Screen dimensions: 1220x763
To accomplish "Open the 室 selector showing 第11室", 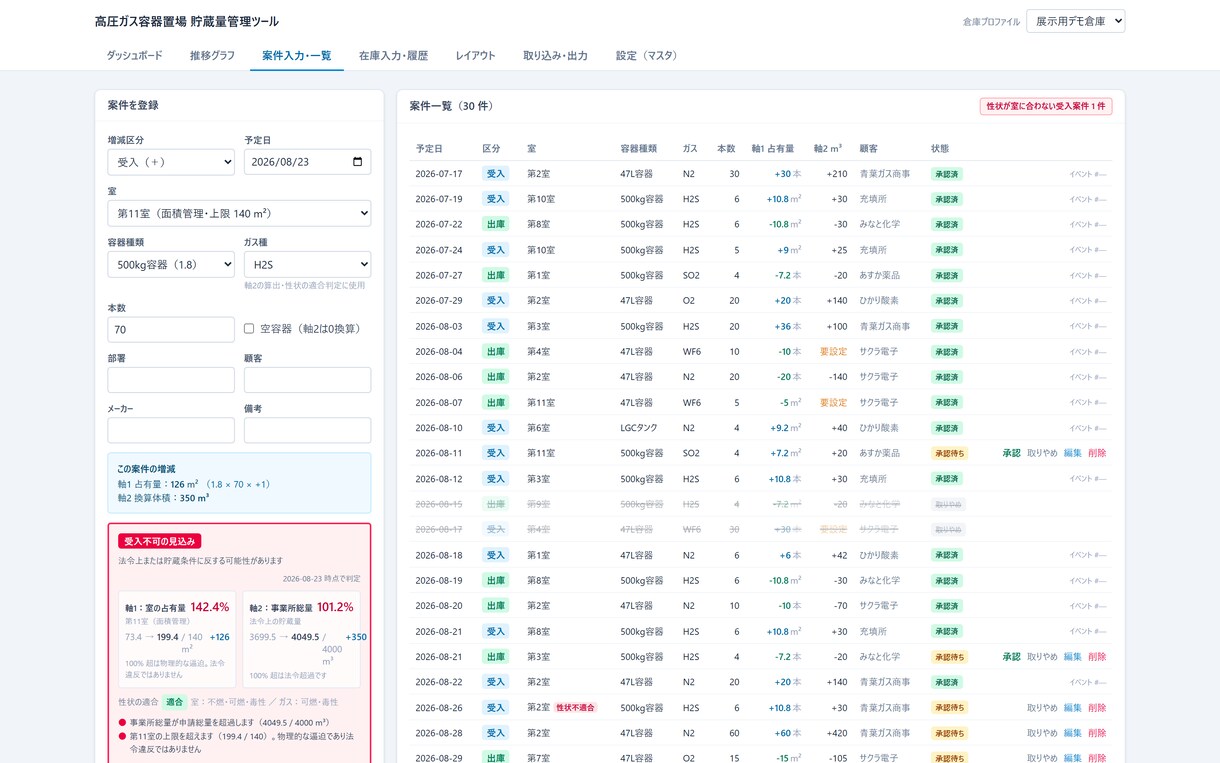I will coord(239,213).
